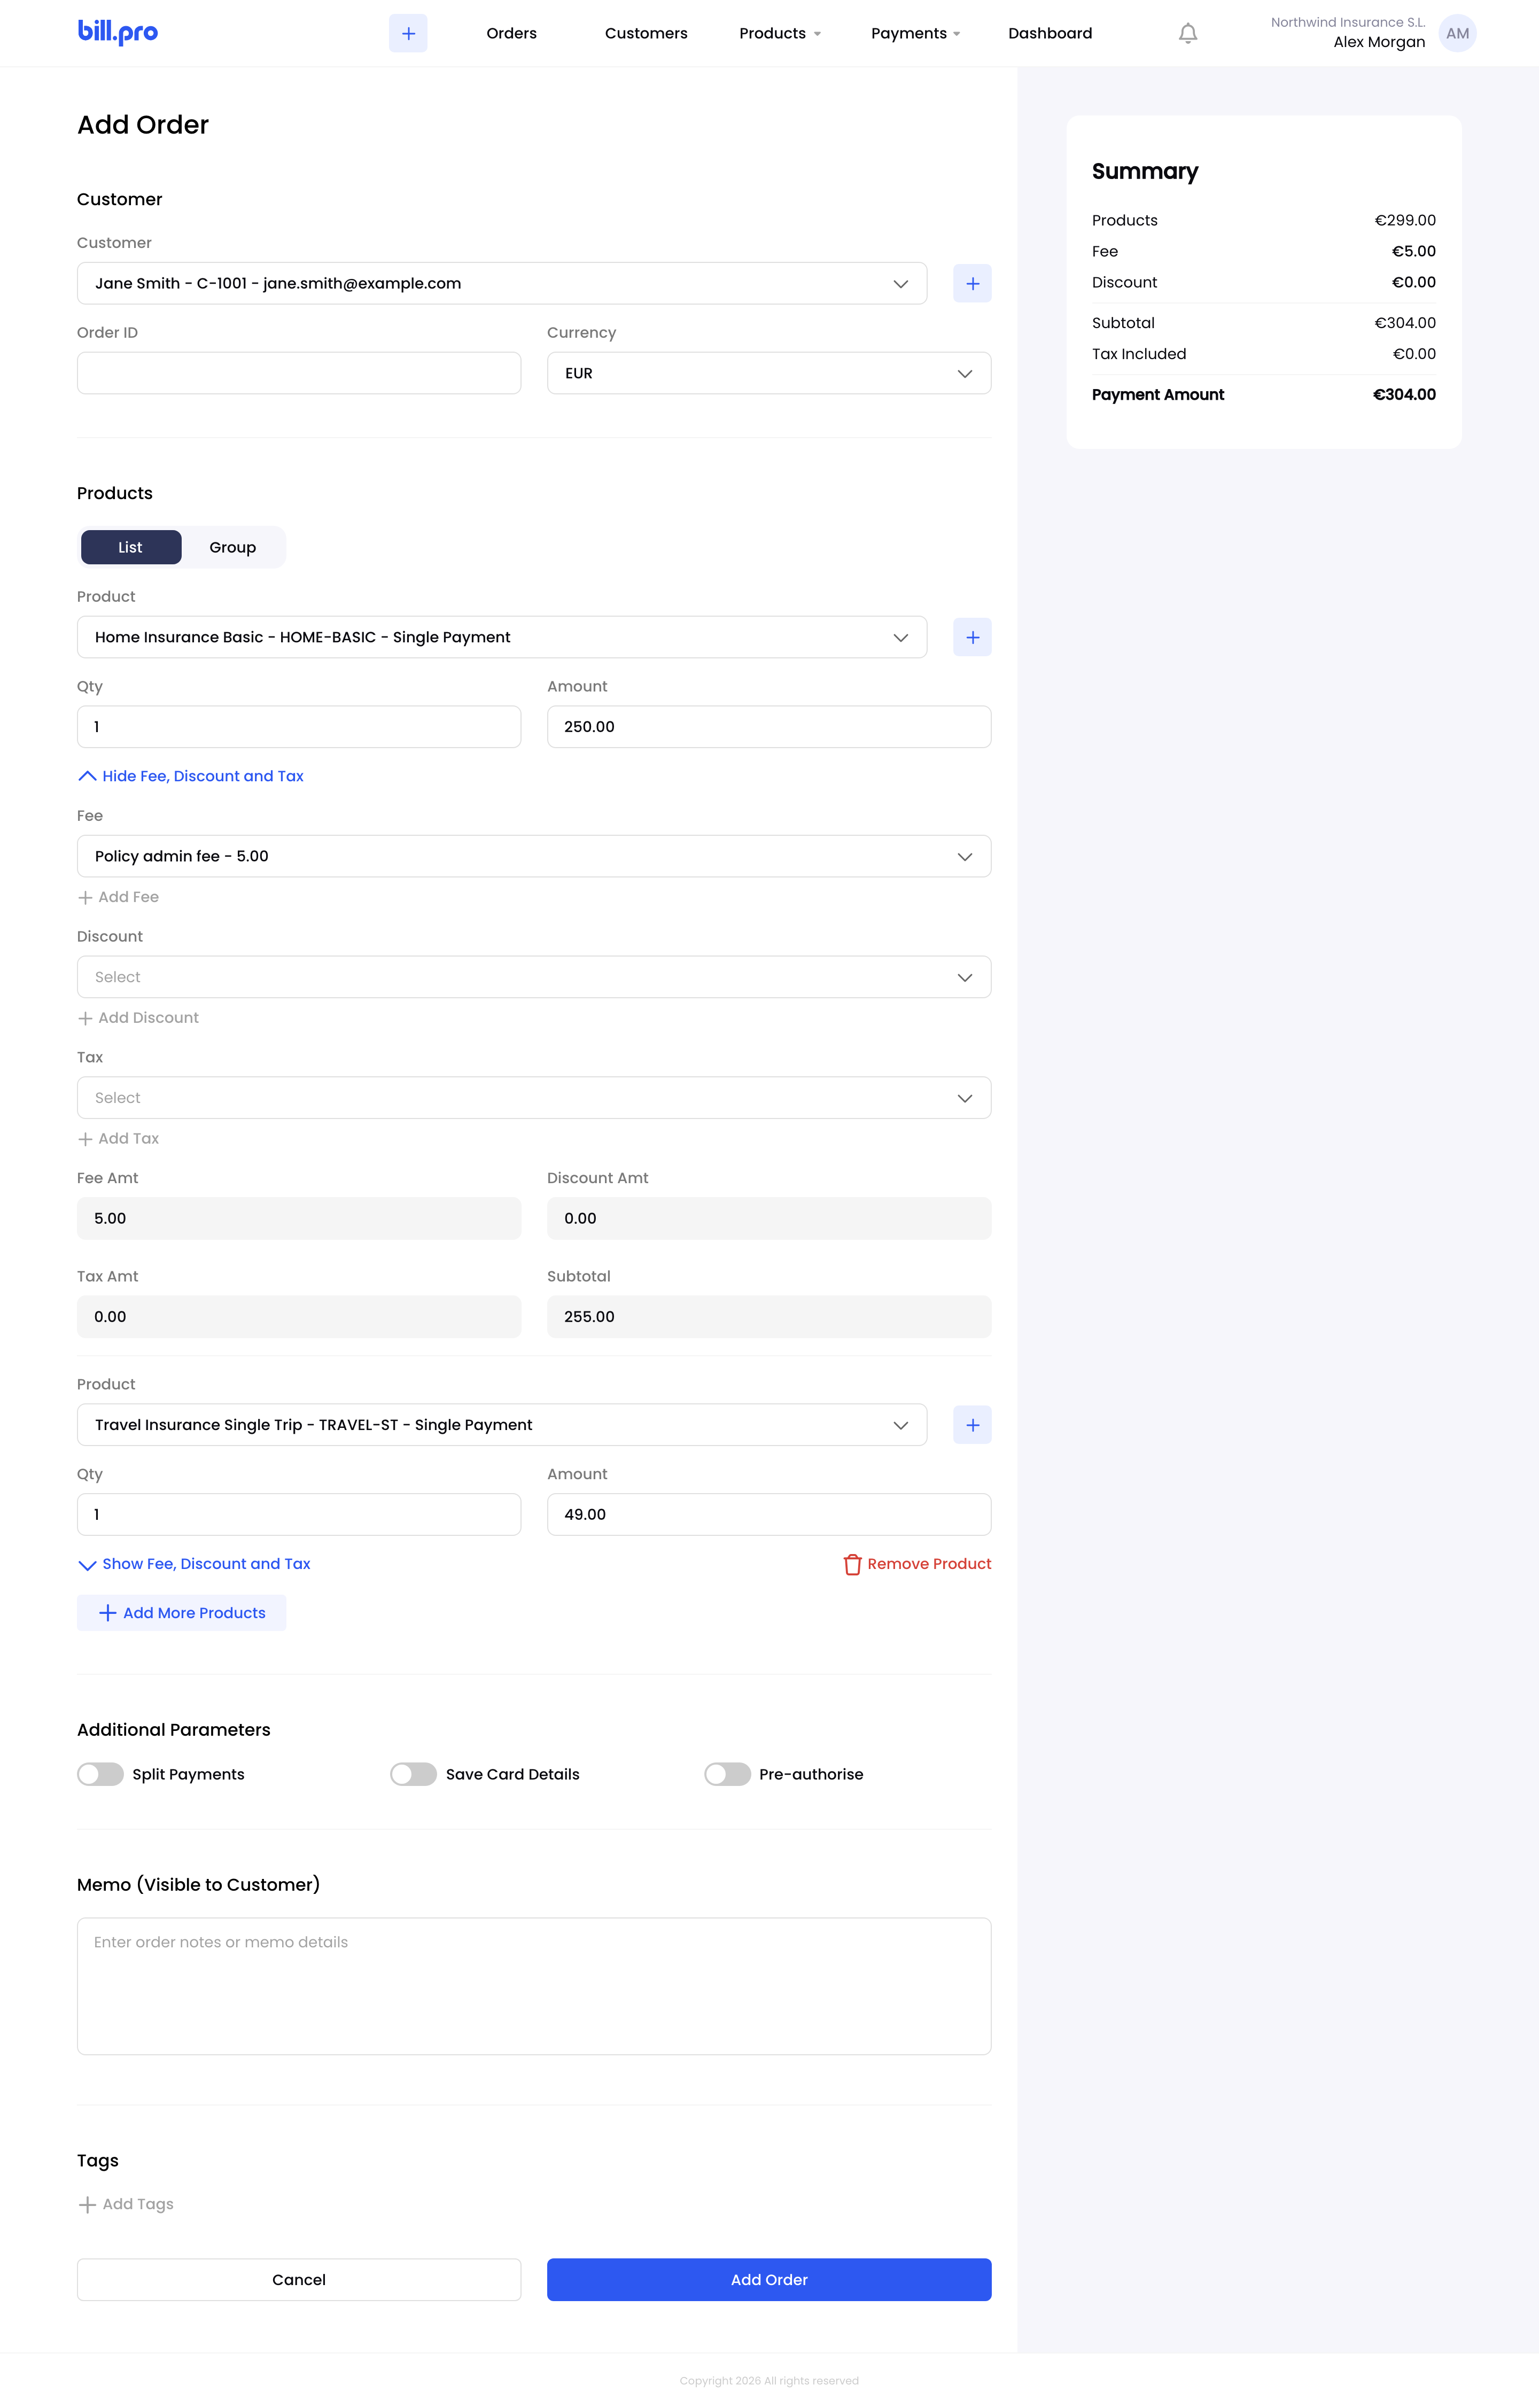This screenshot has width=1539, height=2408.
Task: Click the Add Discount link
Action: pyautogui.click(x=138, y=1018)
